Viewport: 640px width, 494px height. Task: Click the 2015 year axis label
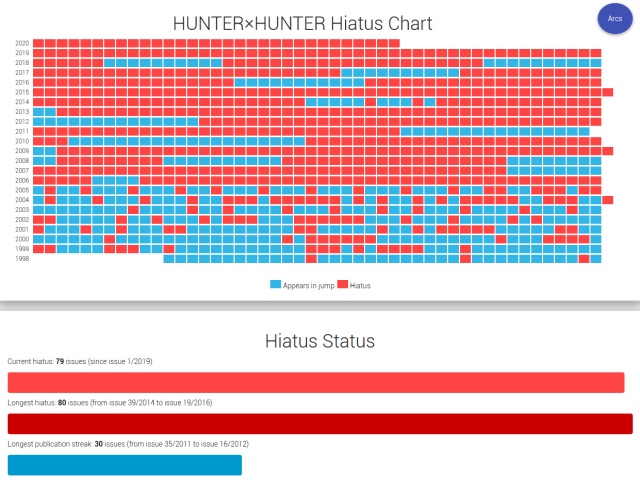22,92
